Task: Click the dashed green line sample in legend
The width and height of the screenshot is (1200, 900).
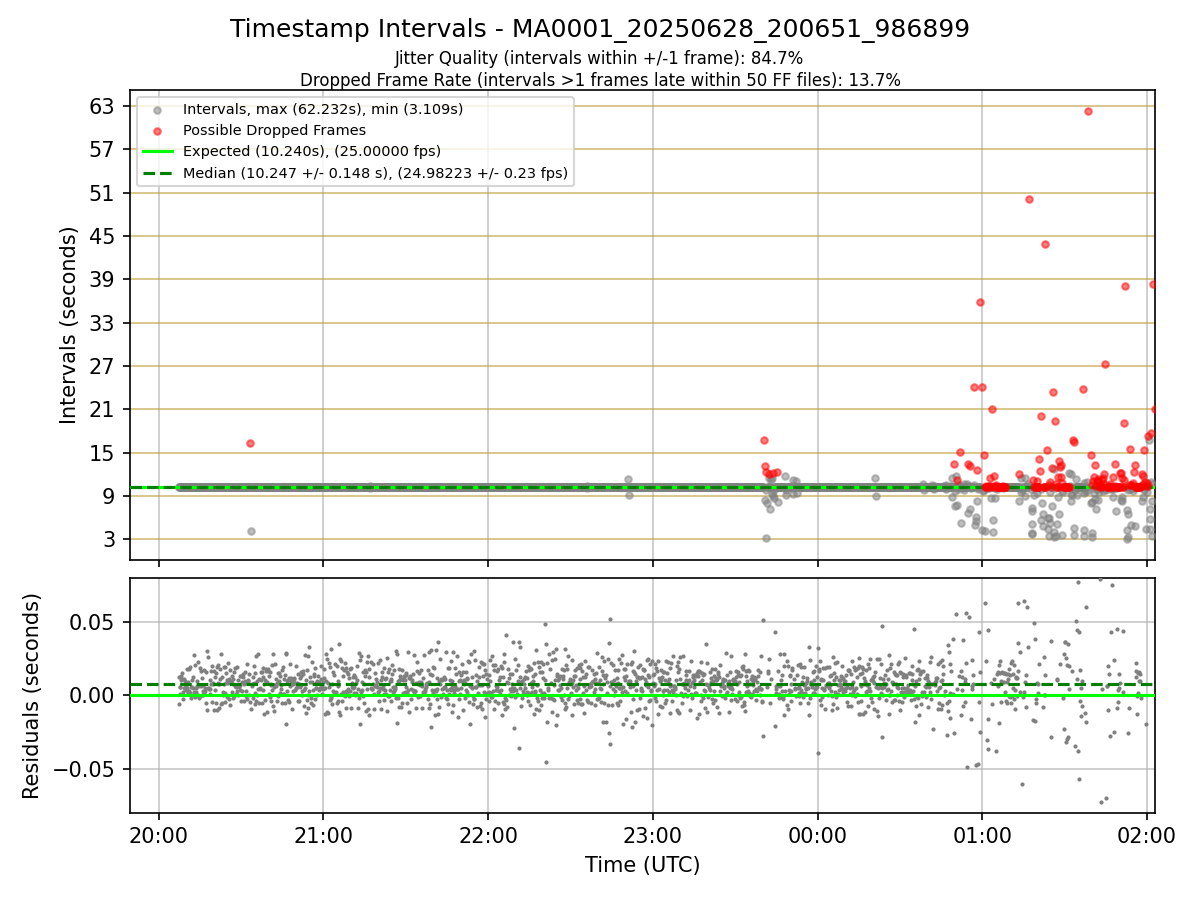Action: coord(157,173)
